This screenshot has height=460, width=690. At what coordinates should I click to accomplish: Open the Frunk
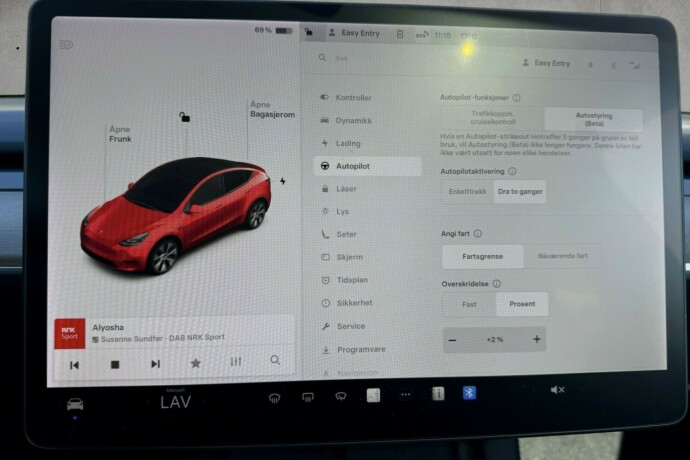(120, 134)
